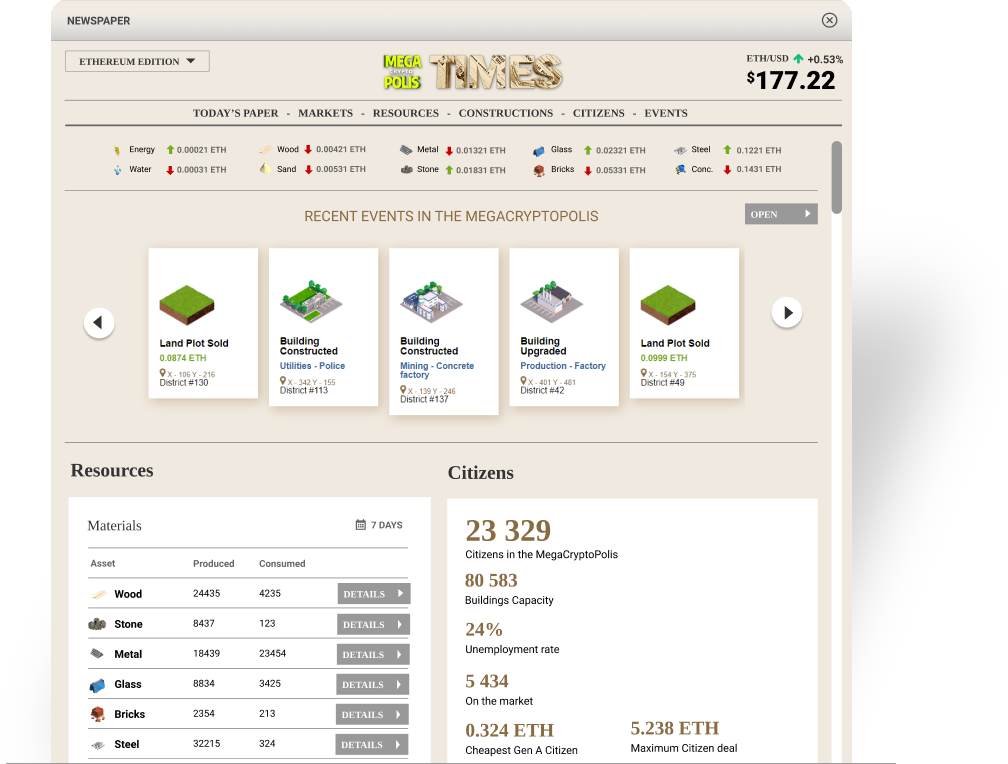The height and width of the screenshot is (764, 1008).
Task: Click District #49 location pin icon
Action: [644, 373]
